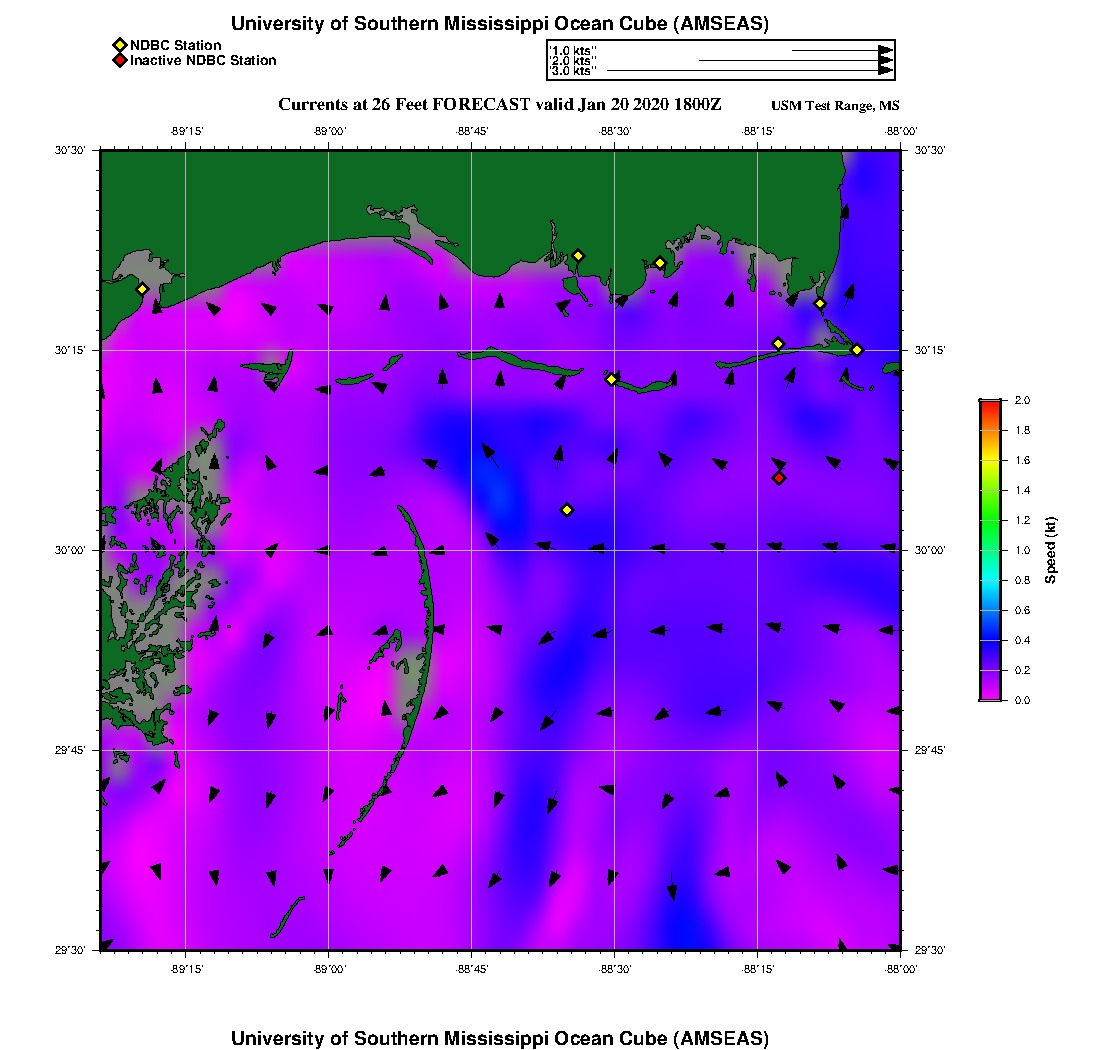Click the open-water yellow station just above 30°00'

(x=567, y=510)
